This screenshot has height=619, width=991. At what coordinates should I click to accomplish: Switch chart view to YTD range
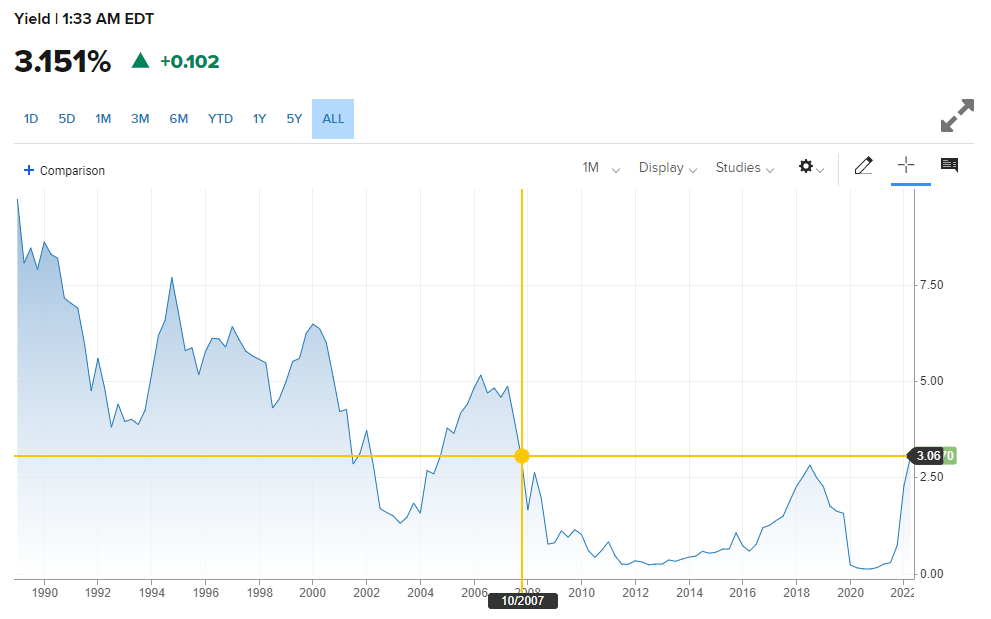tap(219, 118)
